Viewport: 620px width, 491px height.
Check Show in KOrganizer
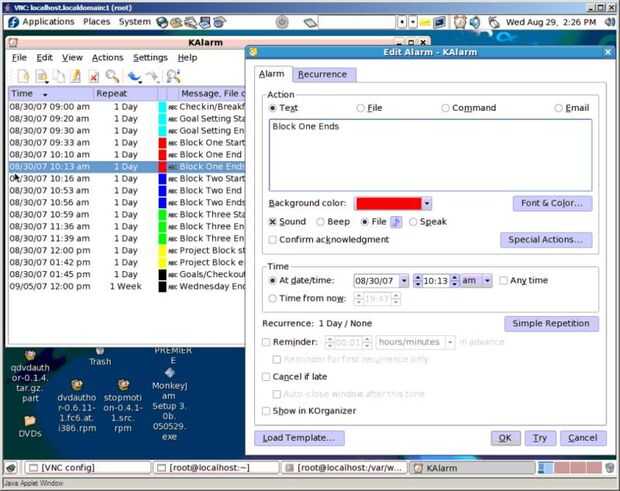coord(266,411)
